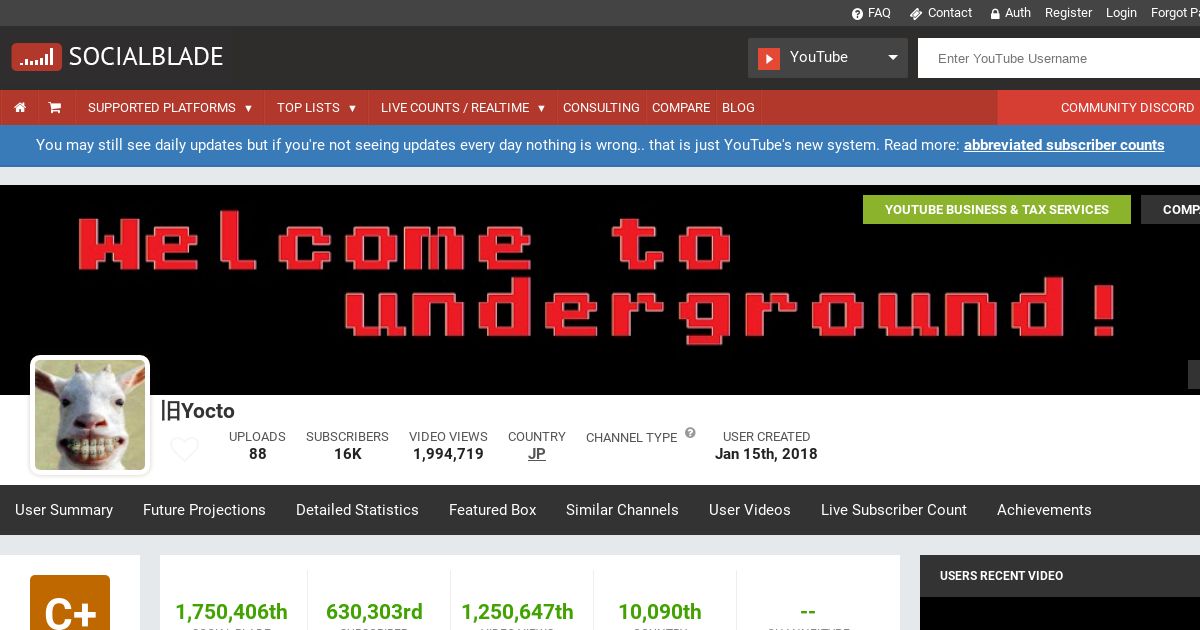
Task: Open Consulting menu item
Action: (601, 108)
